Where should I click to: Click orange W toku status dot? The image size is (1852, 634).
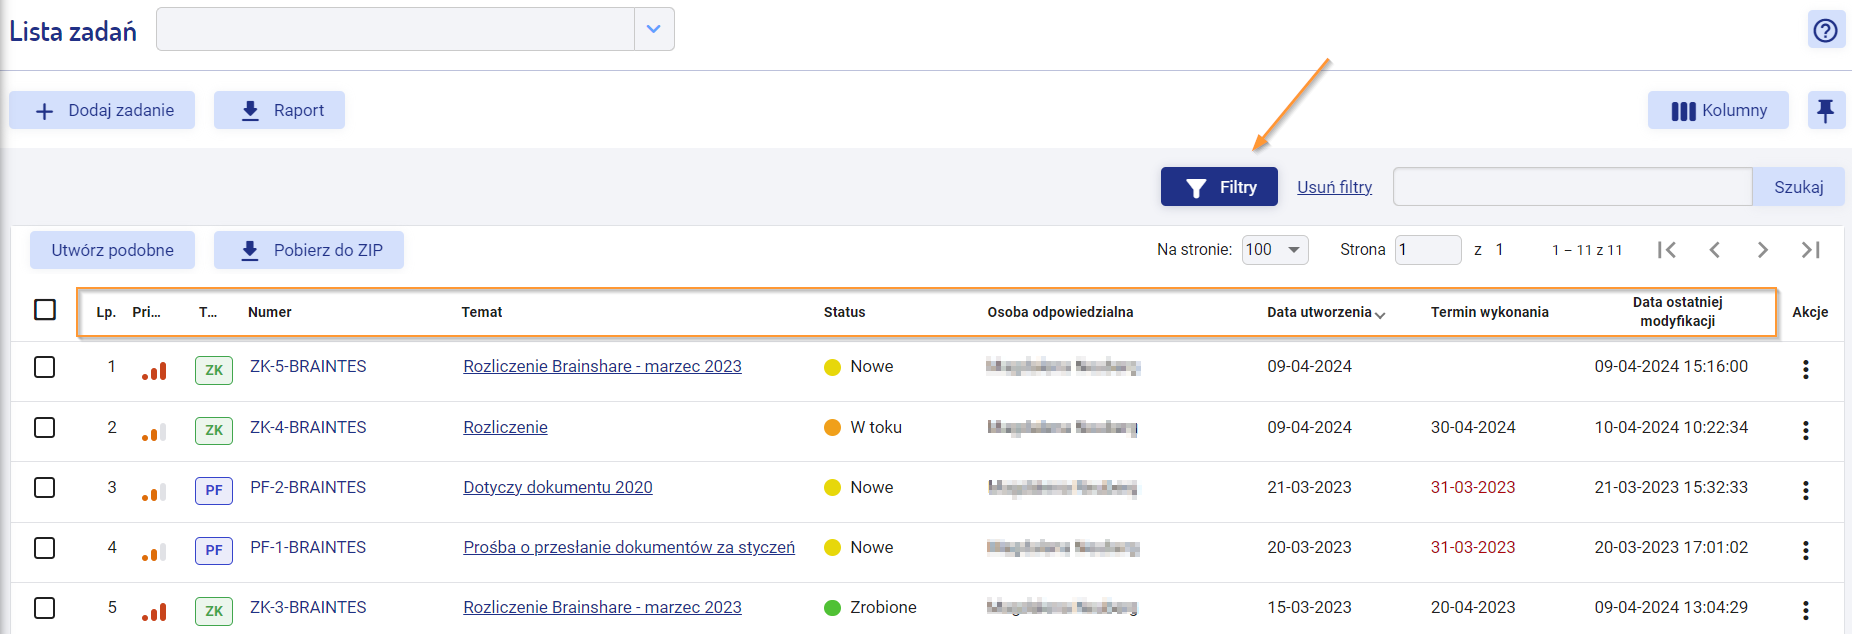(832, 427)
